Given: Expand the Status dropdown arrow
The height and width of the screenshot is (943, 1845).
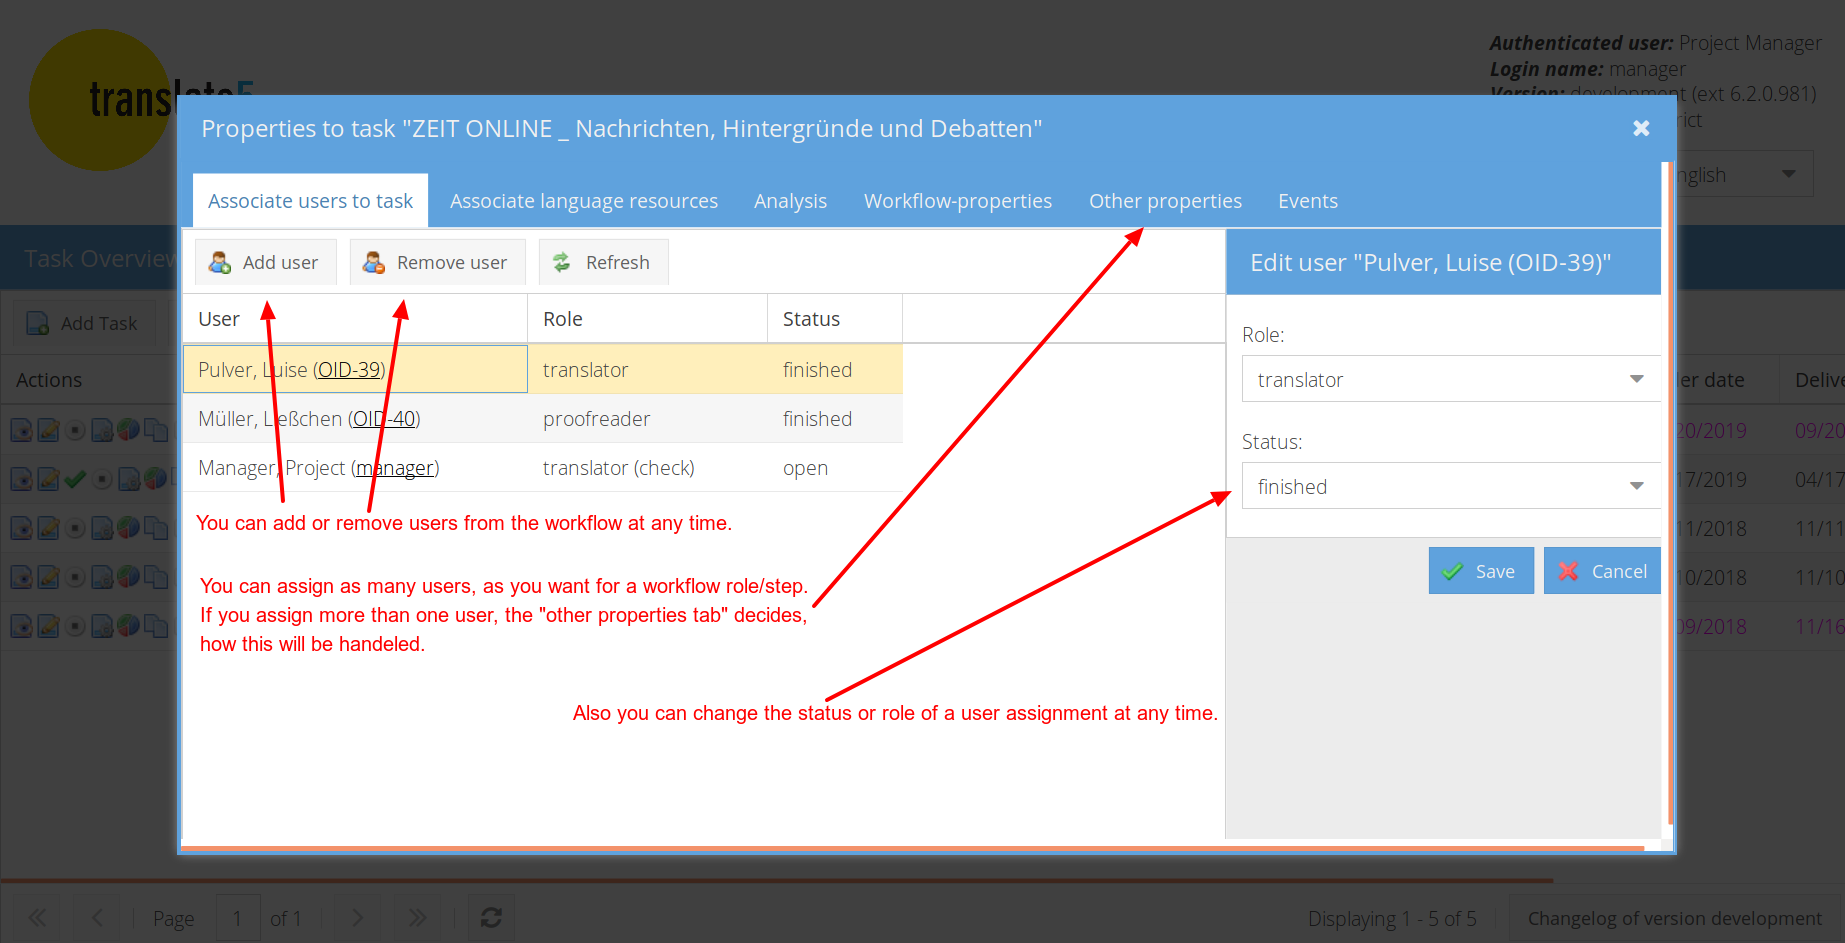Looking at the screenshot, I should pyautogui.click(x=1637, y=486).
